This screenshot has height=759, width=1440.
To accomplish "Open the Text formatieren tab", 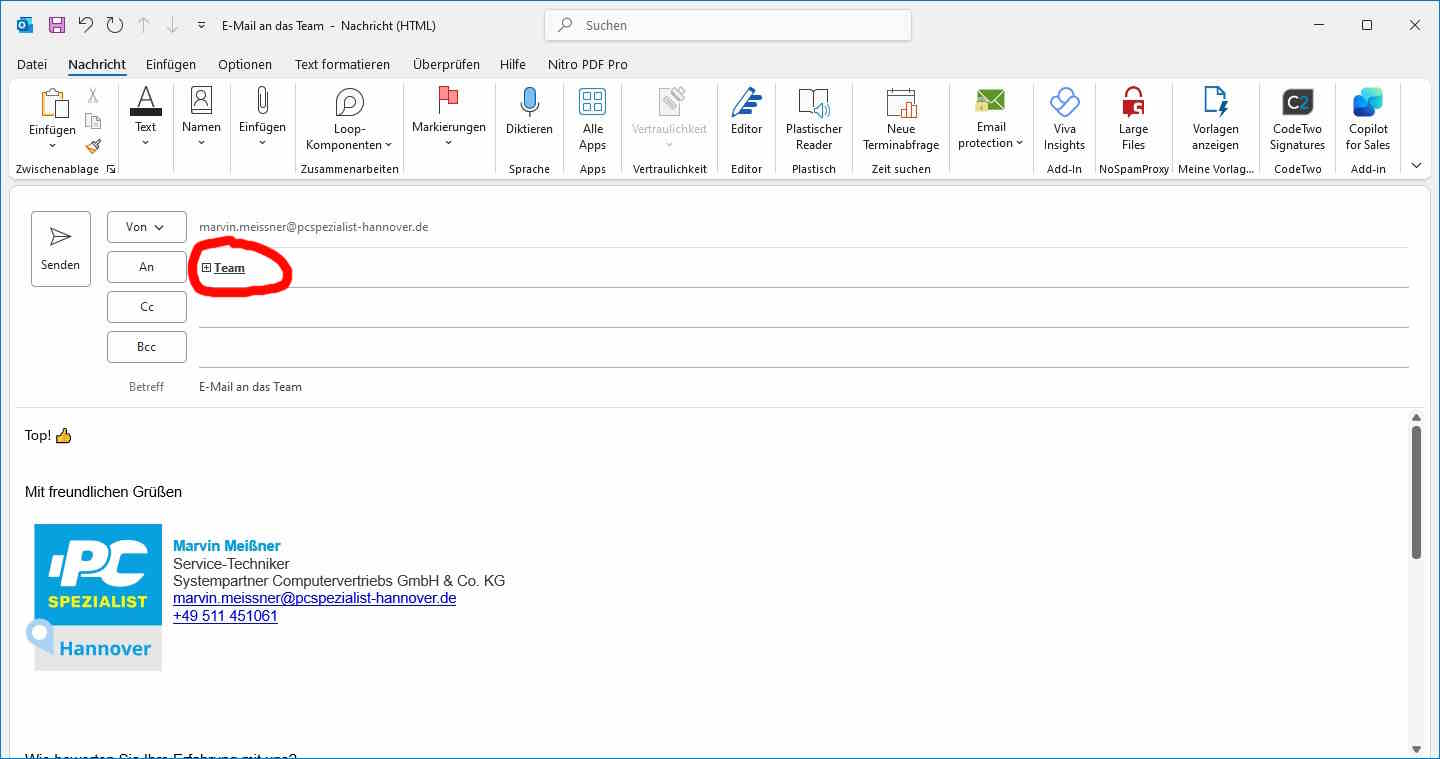I will pyautogui.click(x=342, y=64).
